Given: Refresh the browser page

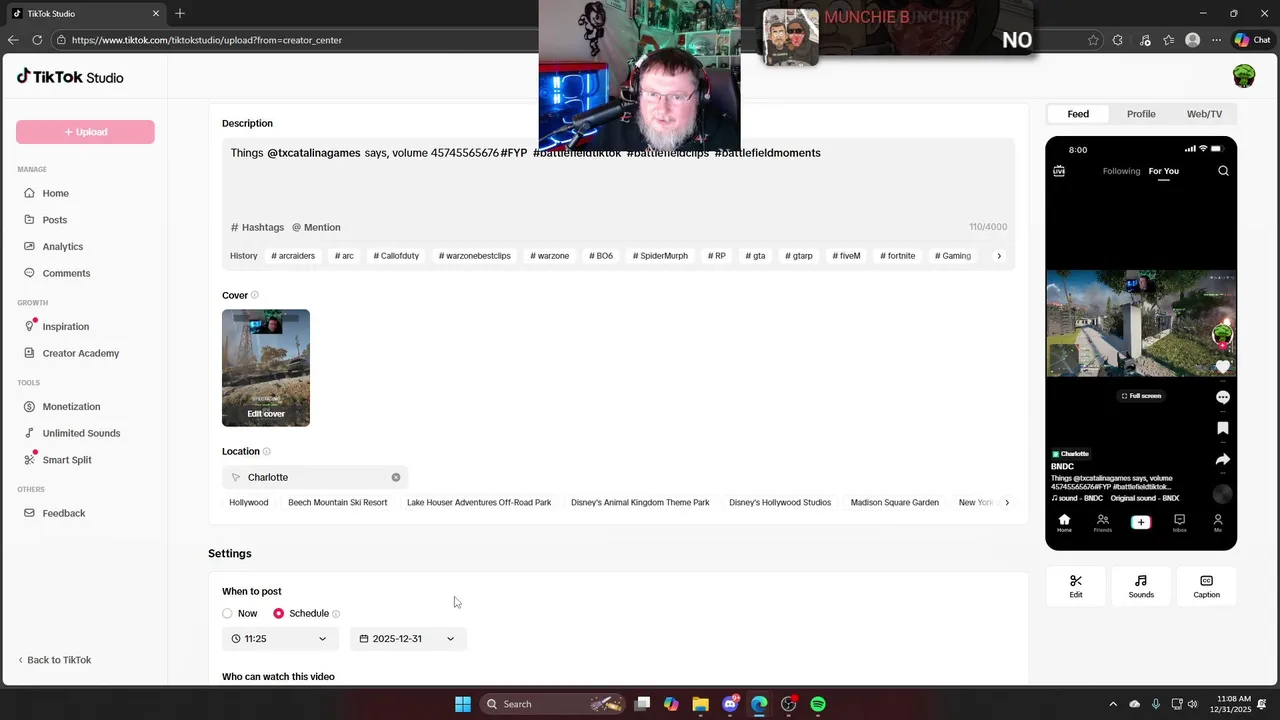Looking at the screenshot, I should coord(37,40).
